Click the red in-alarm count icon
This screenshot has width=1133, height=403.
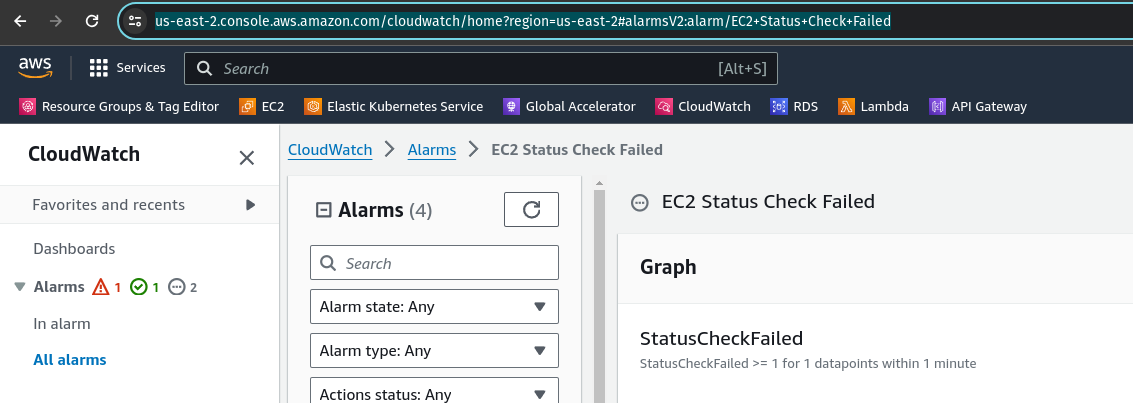[x=100, y=287]
